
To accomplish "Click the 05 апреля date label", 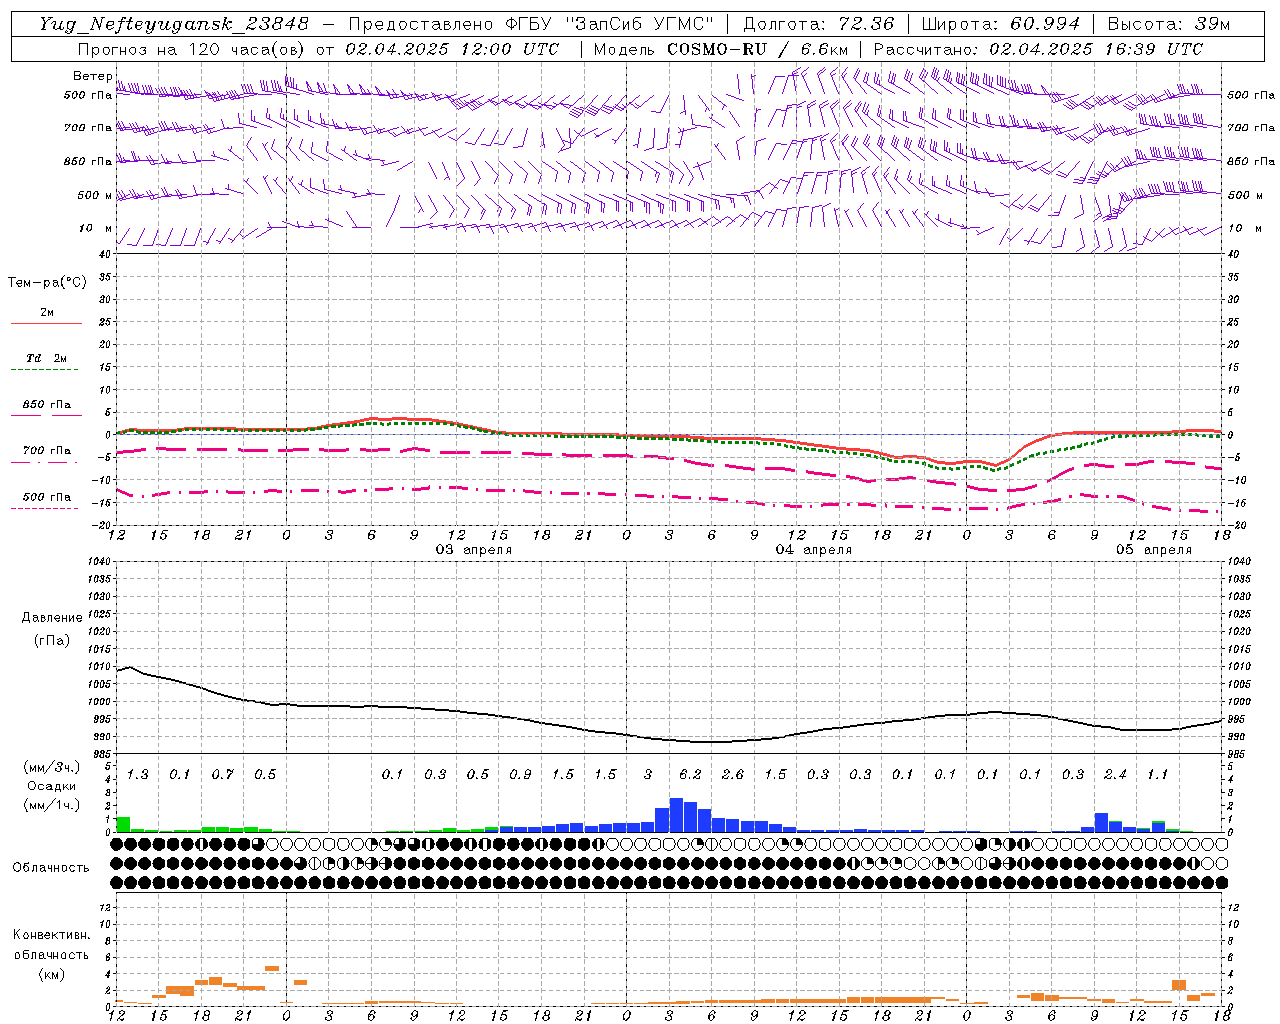I will point(1153,550).
